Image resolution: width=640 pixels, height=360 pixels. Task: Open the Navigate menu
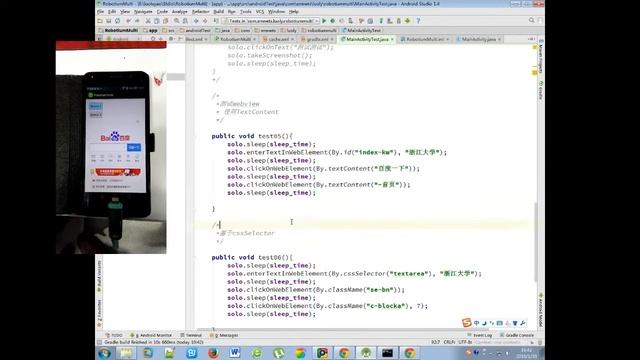pyautogui.click(x=143, y=12)
